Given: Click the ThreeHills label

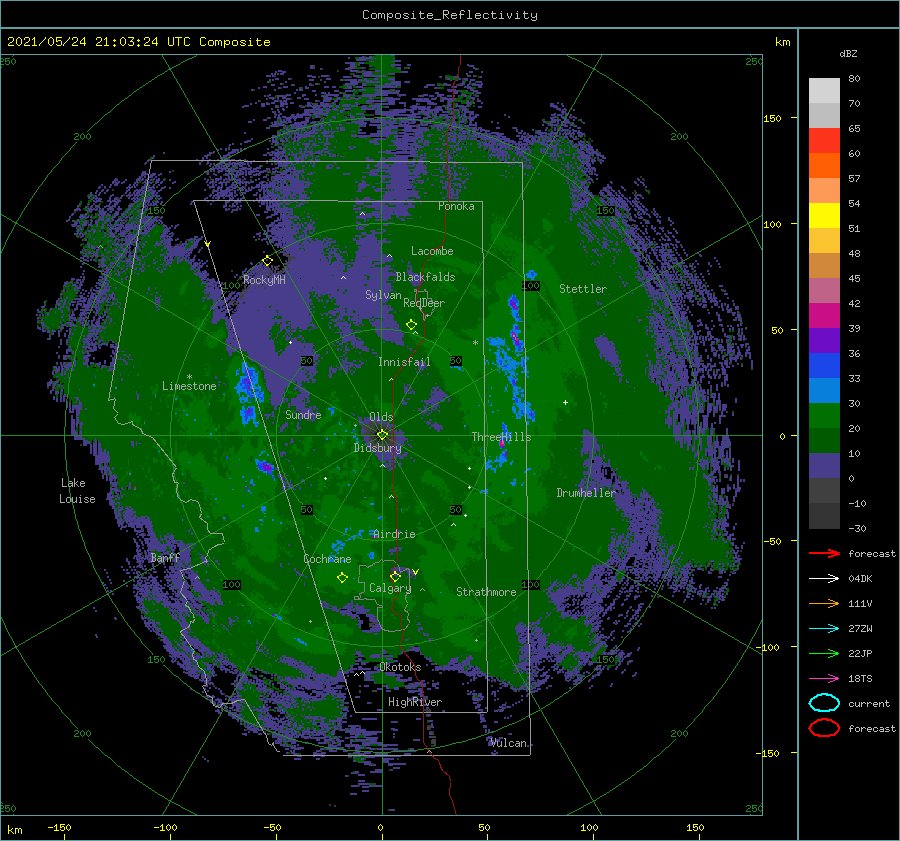Looking at the screenshot, I should (x=501, y=437).
